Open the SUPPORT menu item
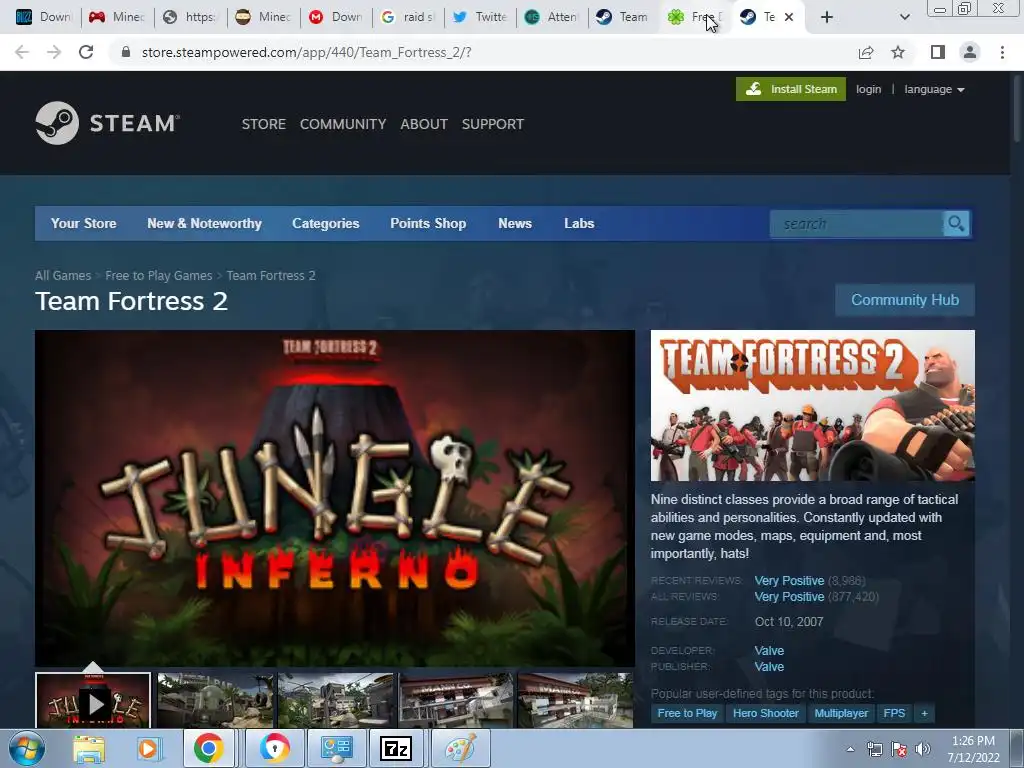Viewport: 1024px width, 768px height. (x=492, y=124)
